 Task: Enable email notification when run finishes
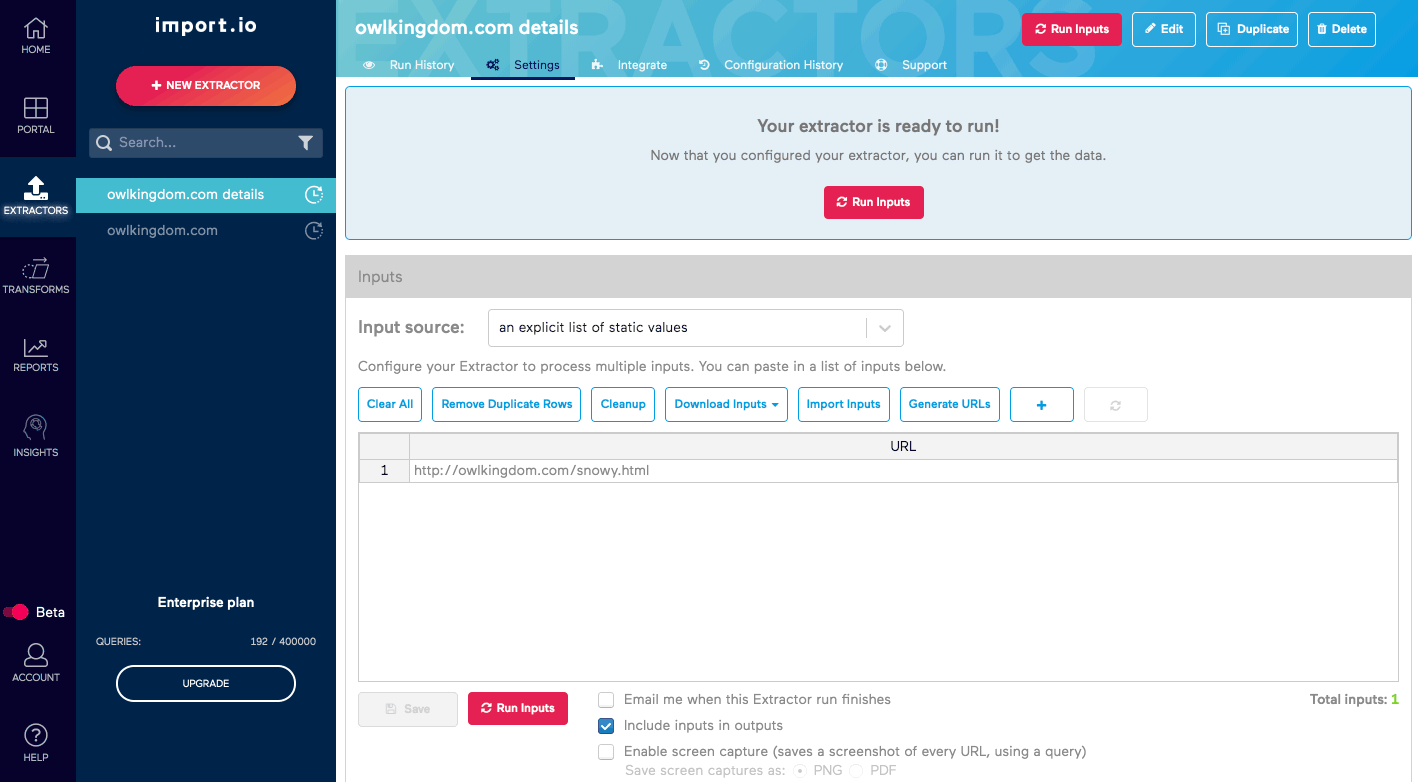pyautogui.click(x=605, y=699)
